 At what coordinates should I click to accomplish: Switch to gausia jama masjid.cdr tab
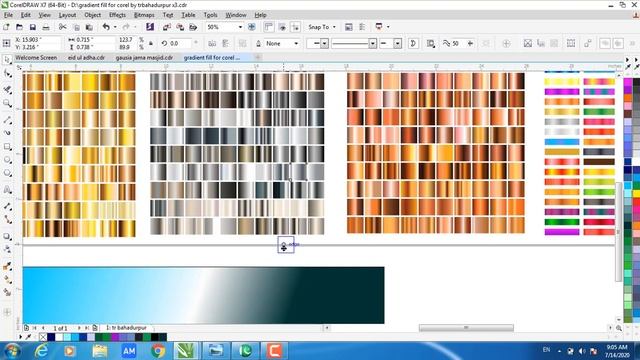tap(144, 58)
